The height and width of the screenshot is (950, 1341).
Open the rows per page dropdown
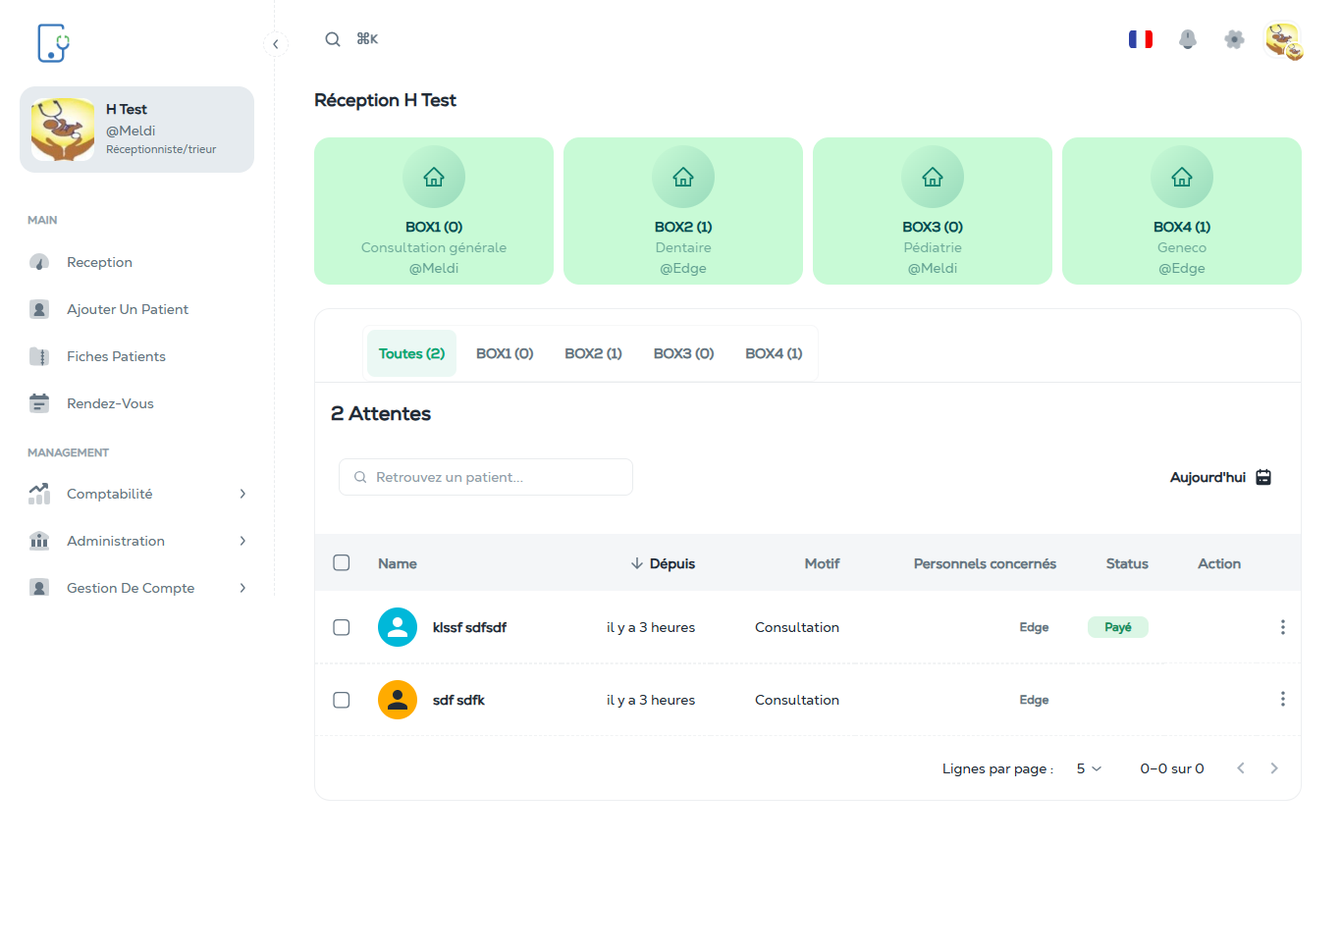[1089, 769]
